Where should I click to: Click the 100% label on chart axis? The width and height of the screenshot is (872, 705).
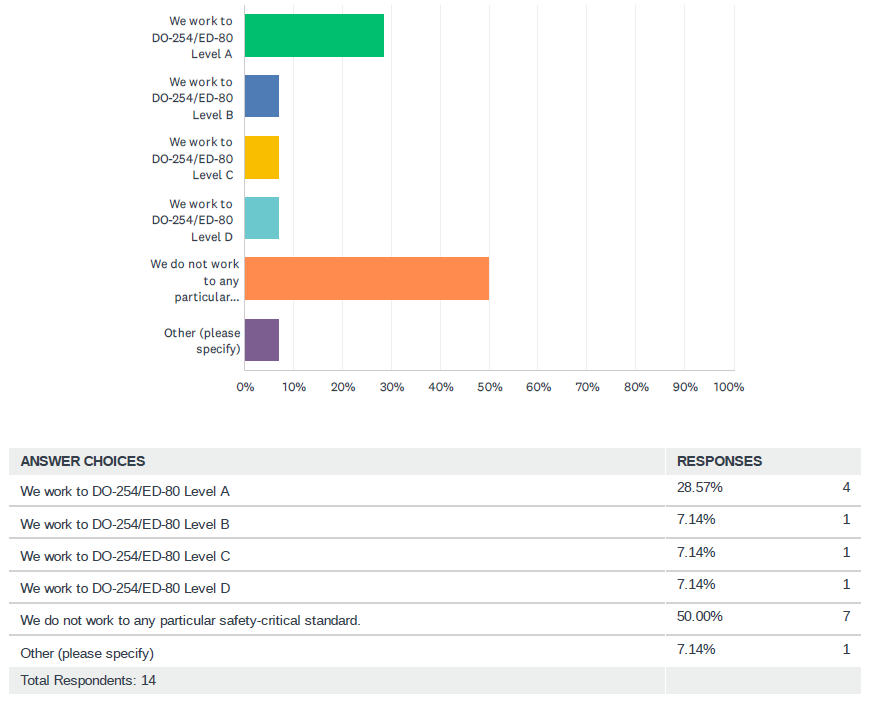tap(729, 387)
